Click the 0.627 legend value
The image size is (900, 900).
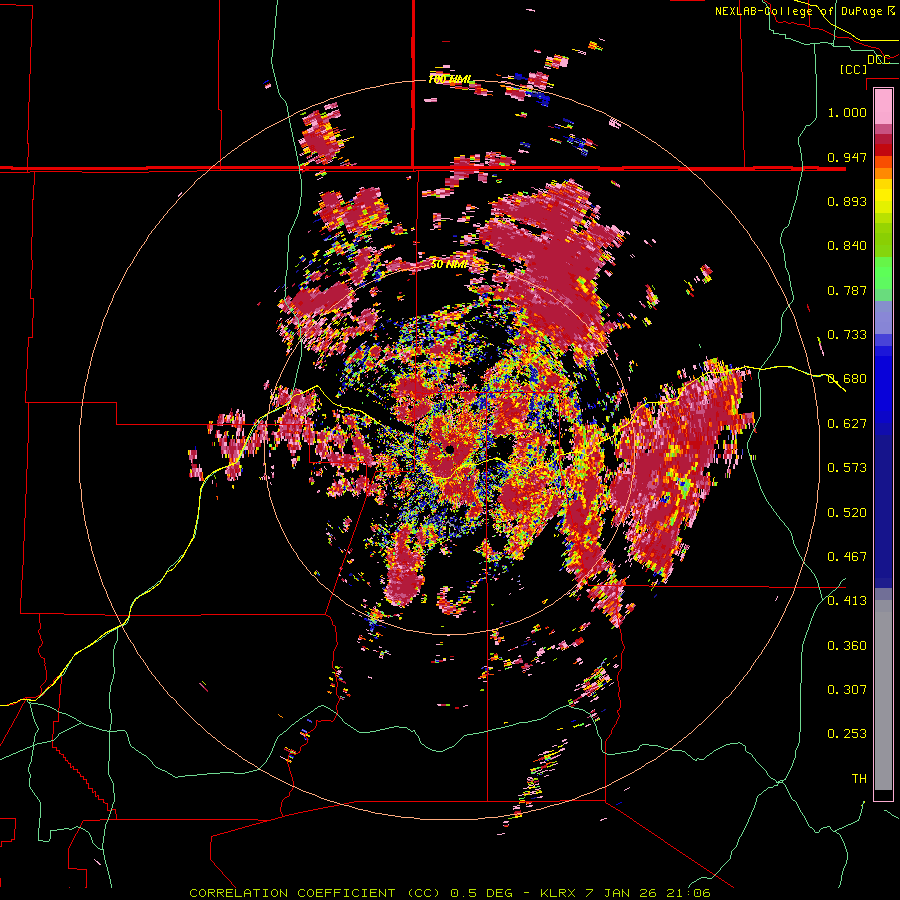847,424
